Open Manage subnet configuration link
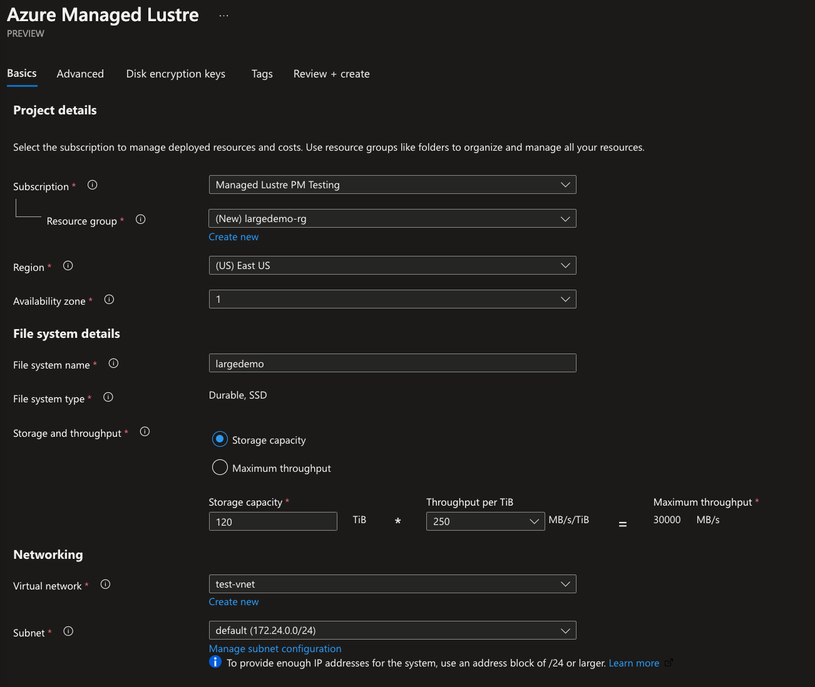Viewport: 815px width, 687px height. pyautogui.click(x=275, y=649)
